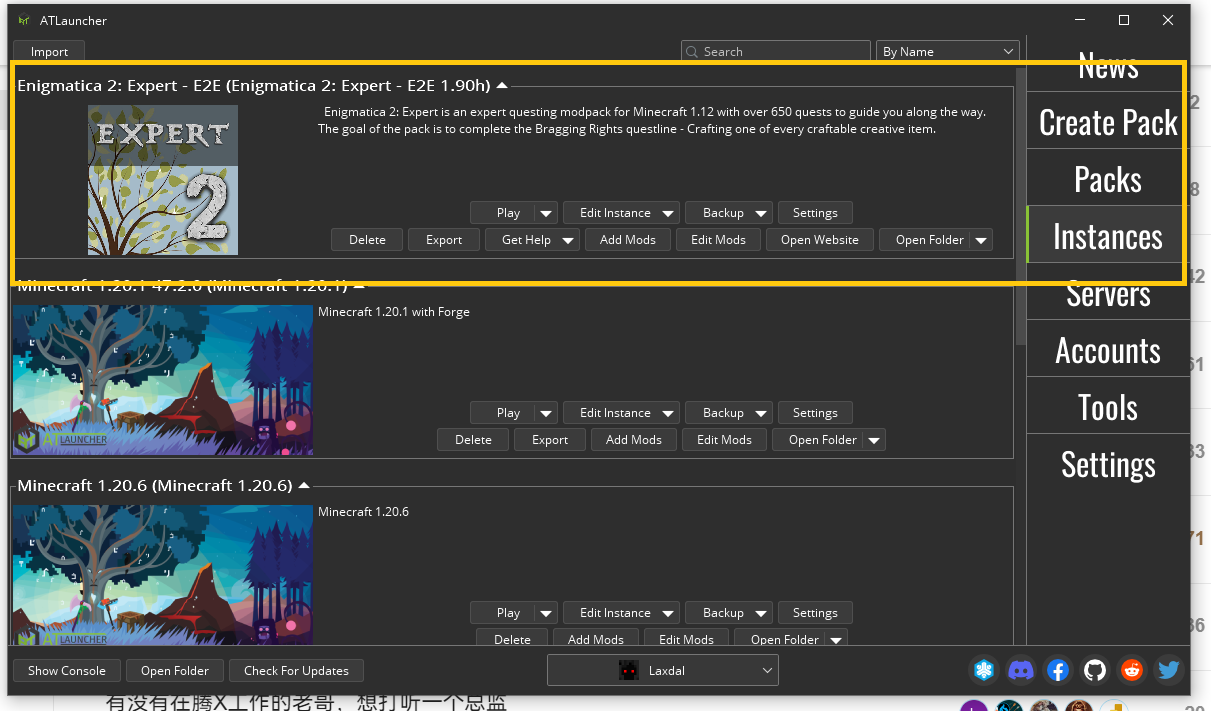This screenshot has width=1211, height=711.
Task: Open the Discord icon link
Action: pyautogui.click(x=1021, y=670)
